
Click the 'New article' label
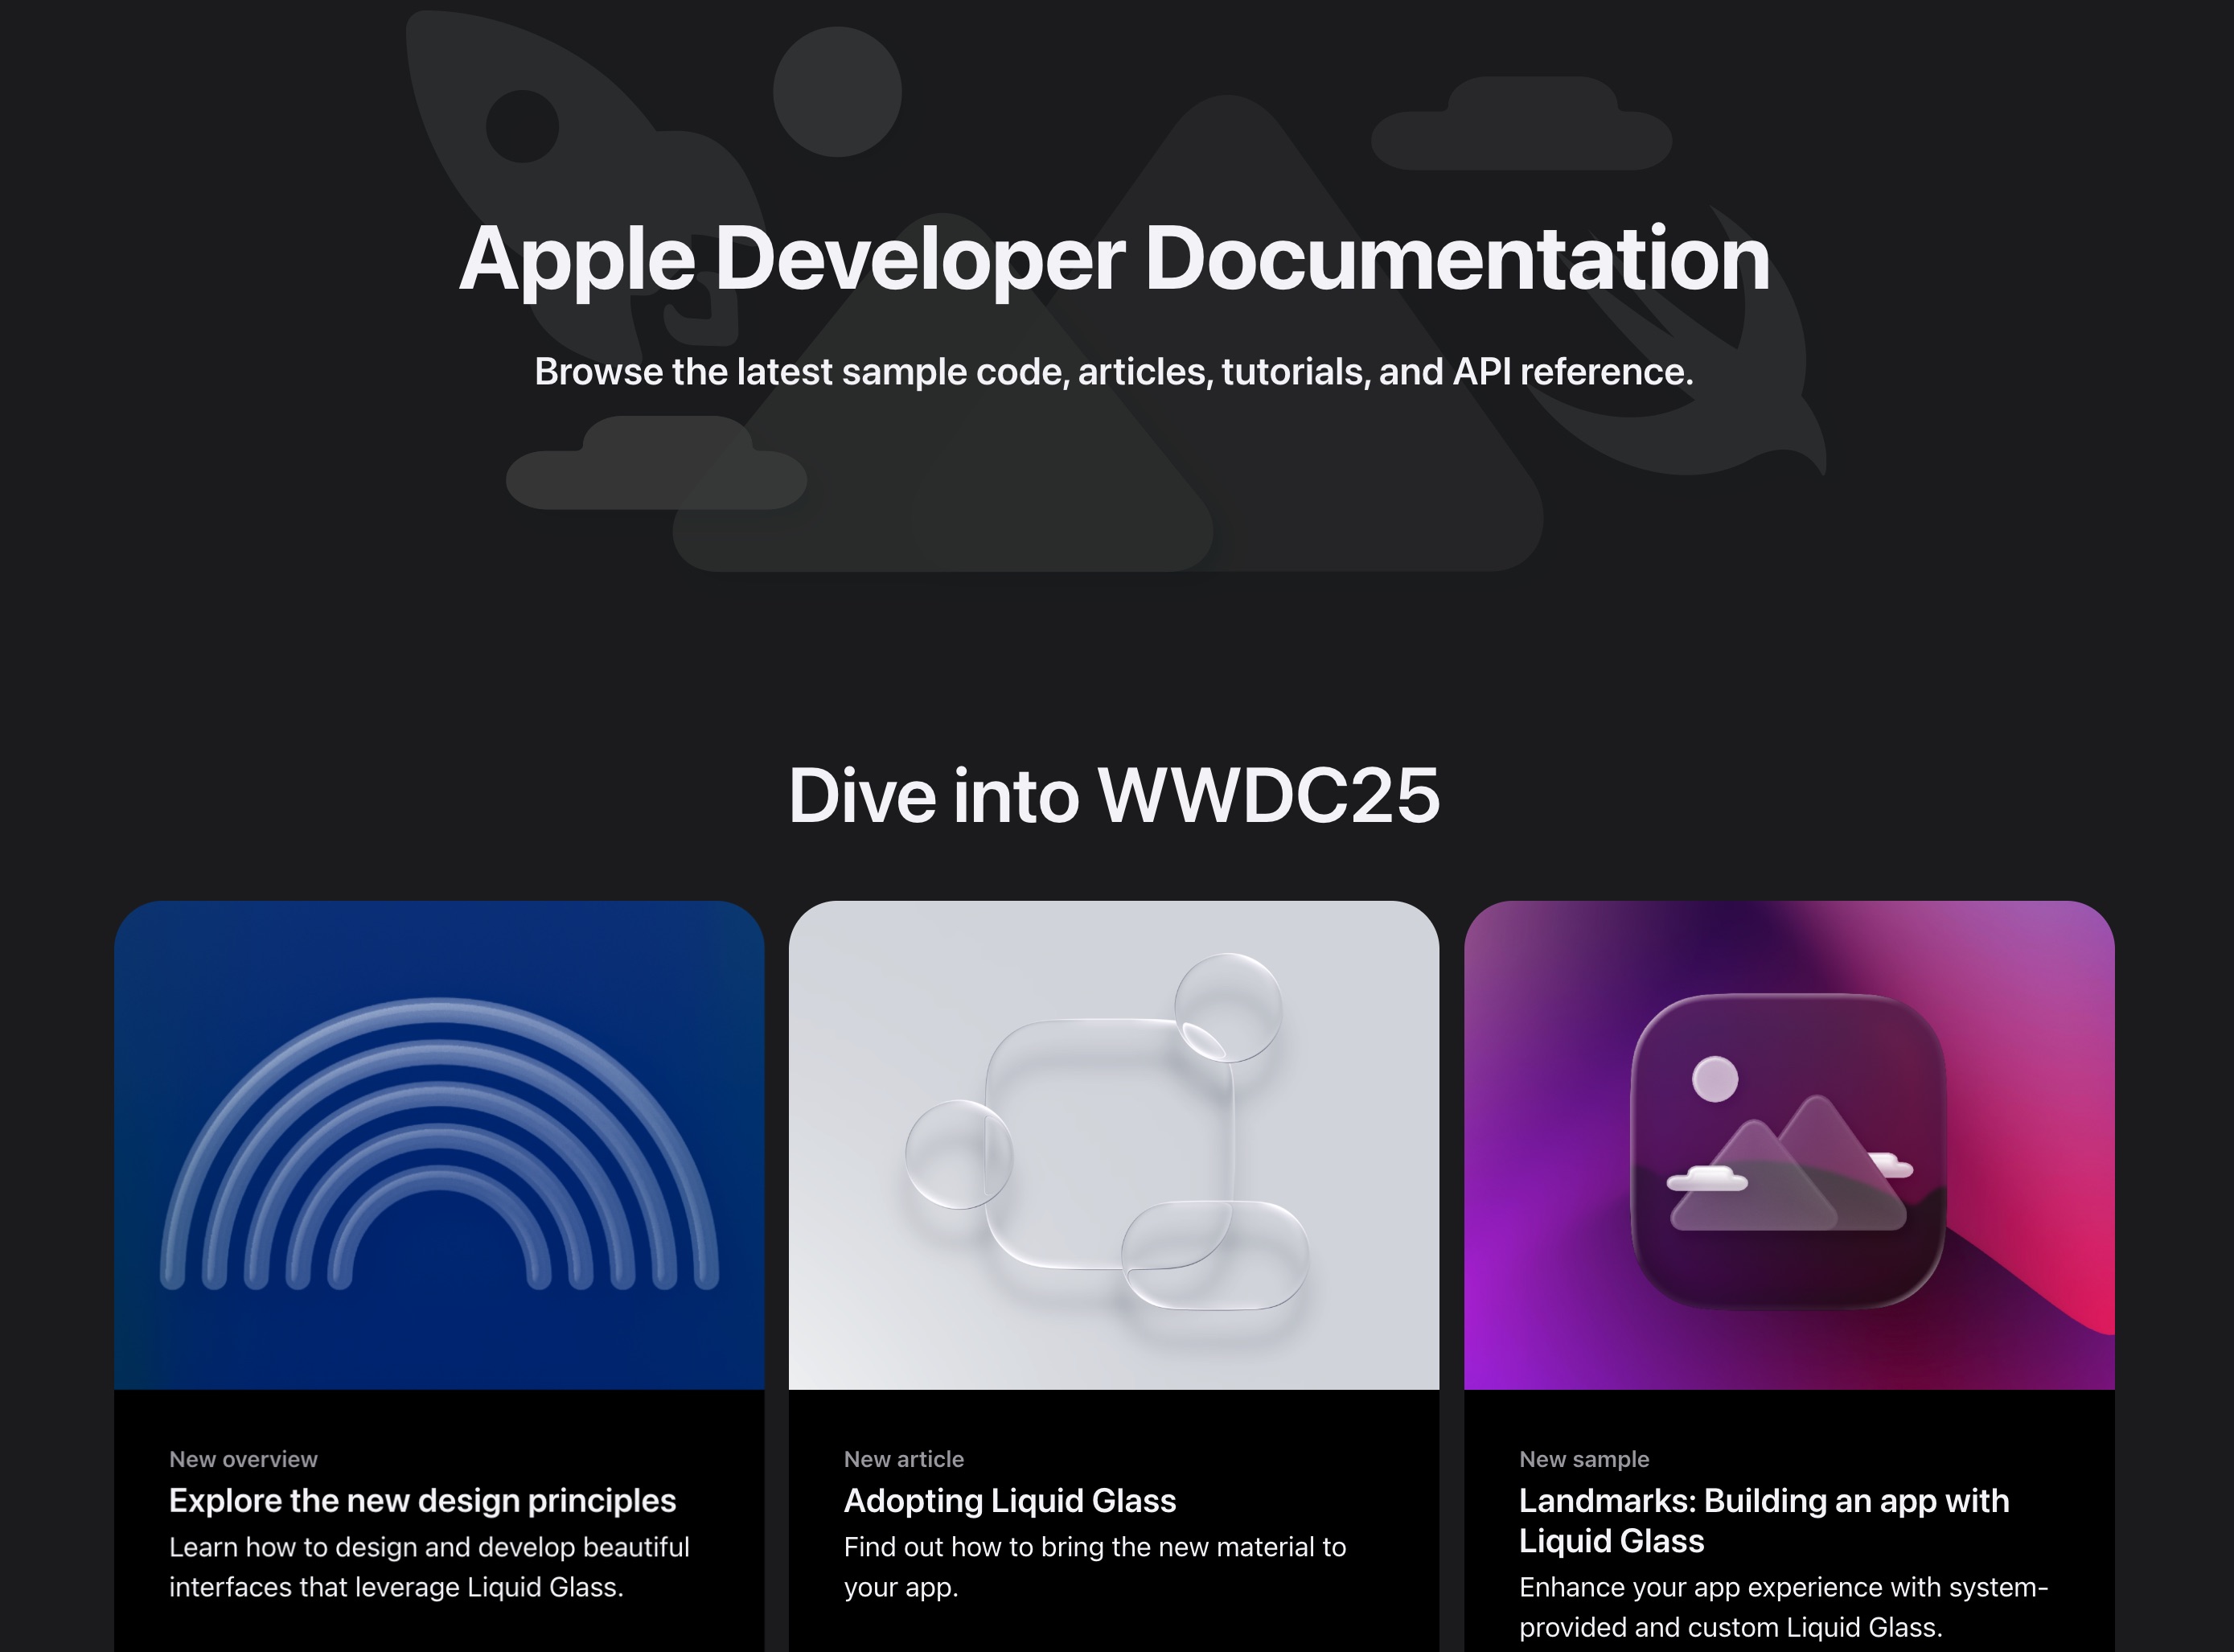click(903, 1459)
